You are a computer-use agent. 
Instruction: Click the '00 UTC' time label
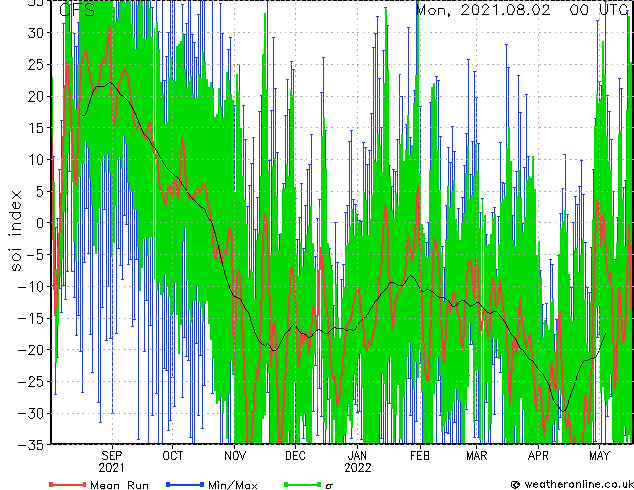pos(599,9)
